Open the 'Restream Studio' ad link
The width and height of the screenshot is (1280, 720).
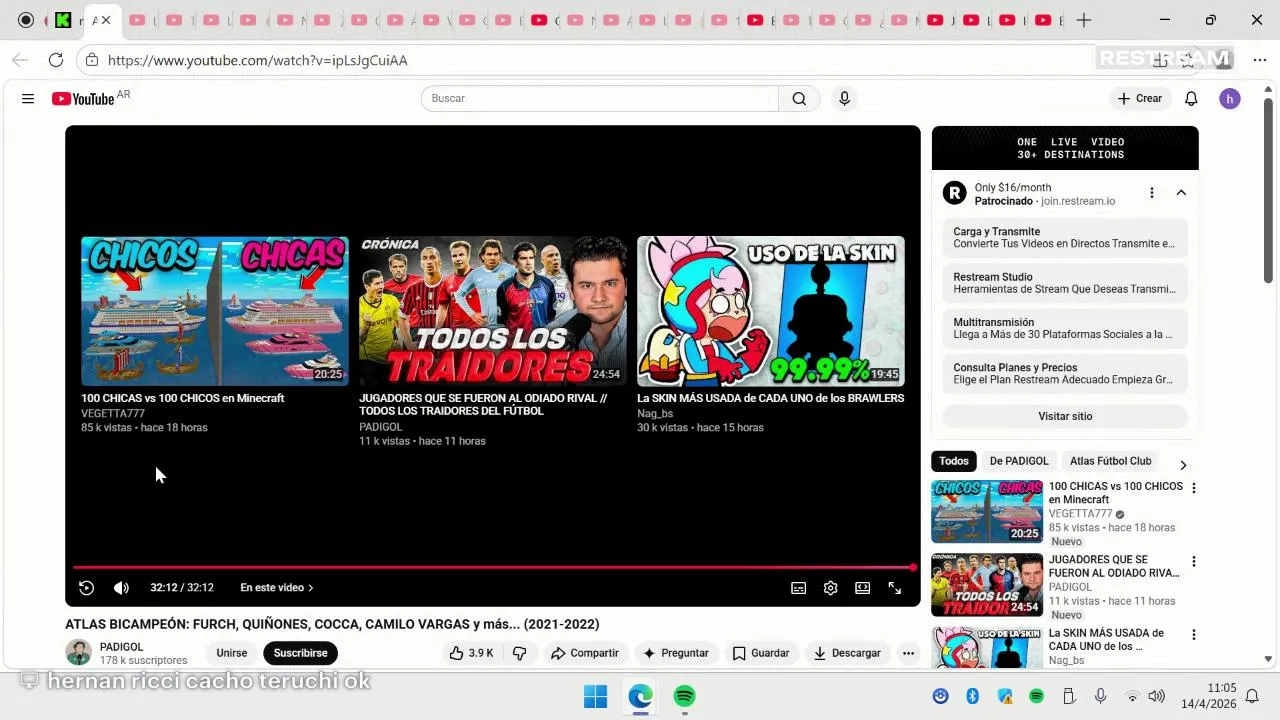tap(1065, 283)
